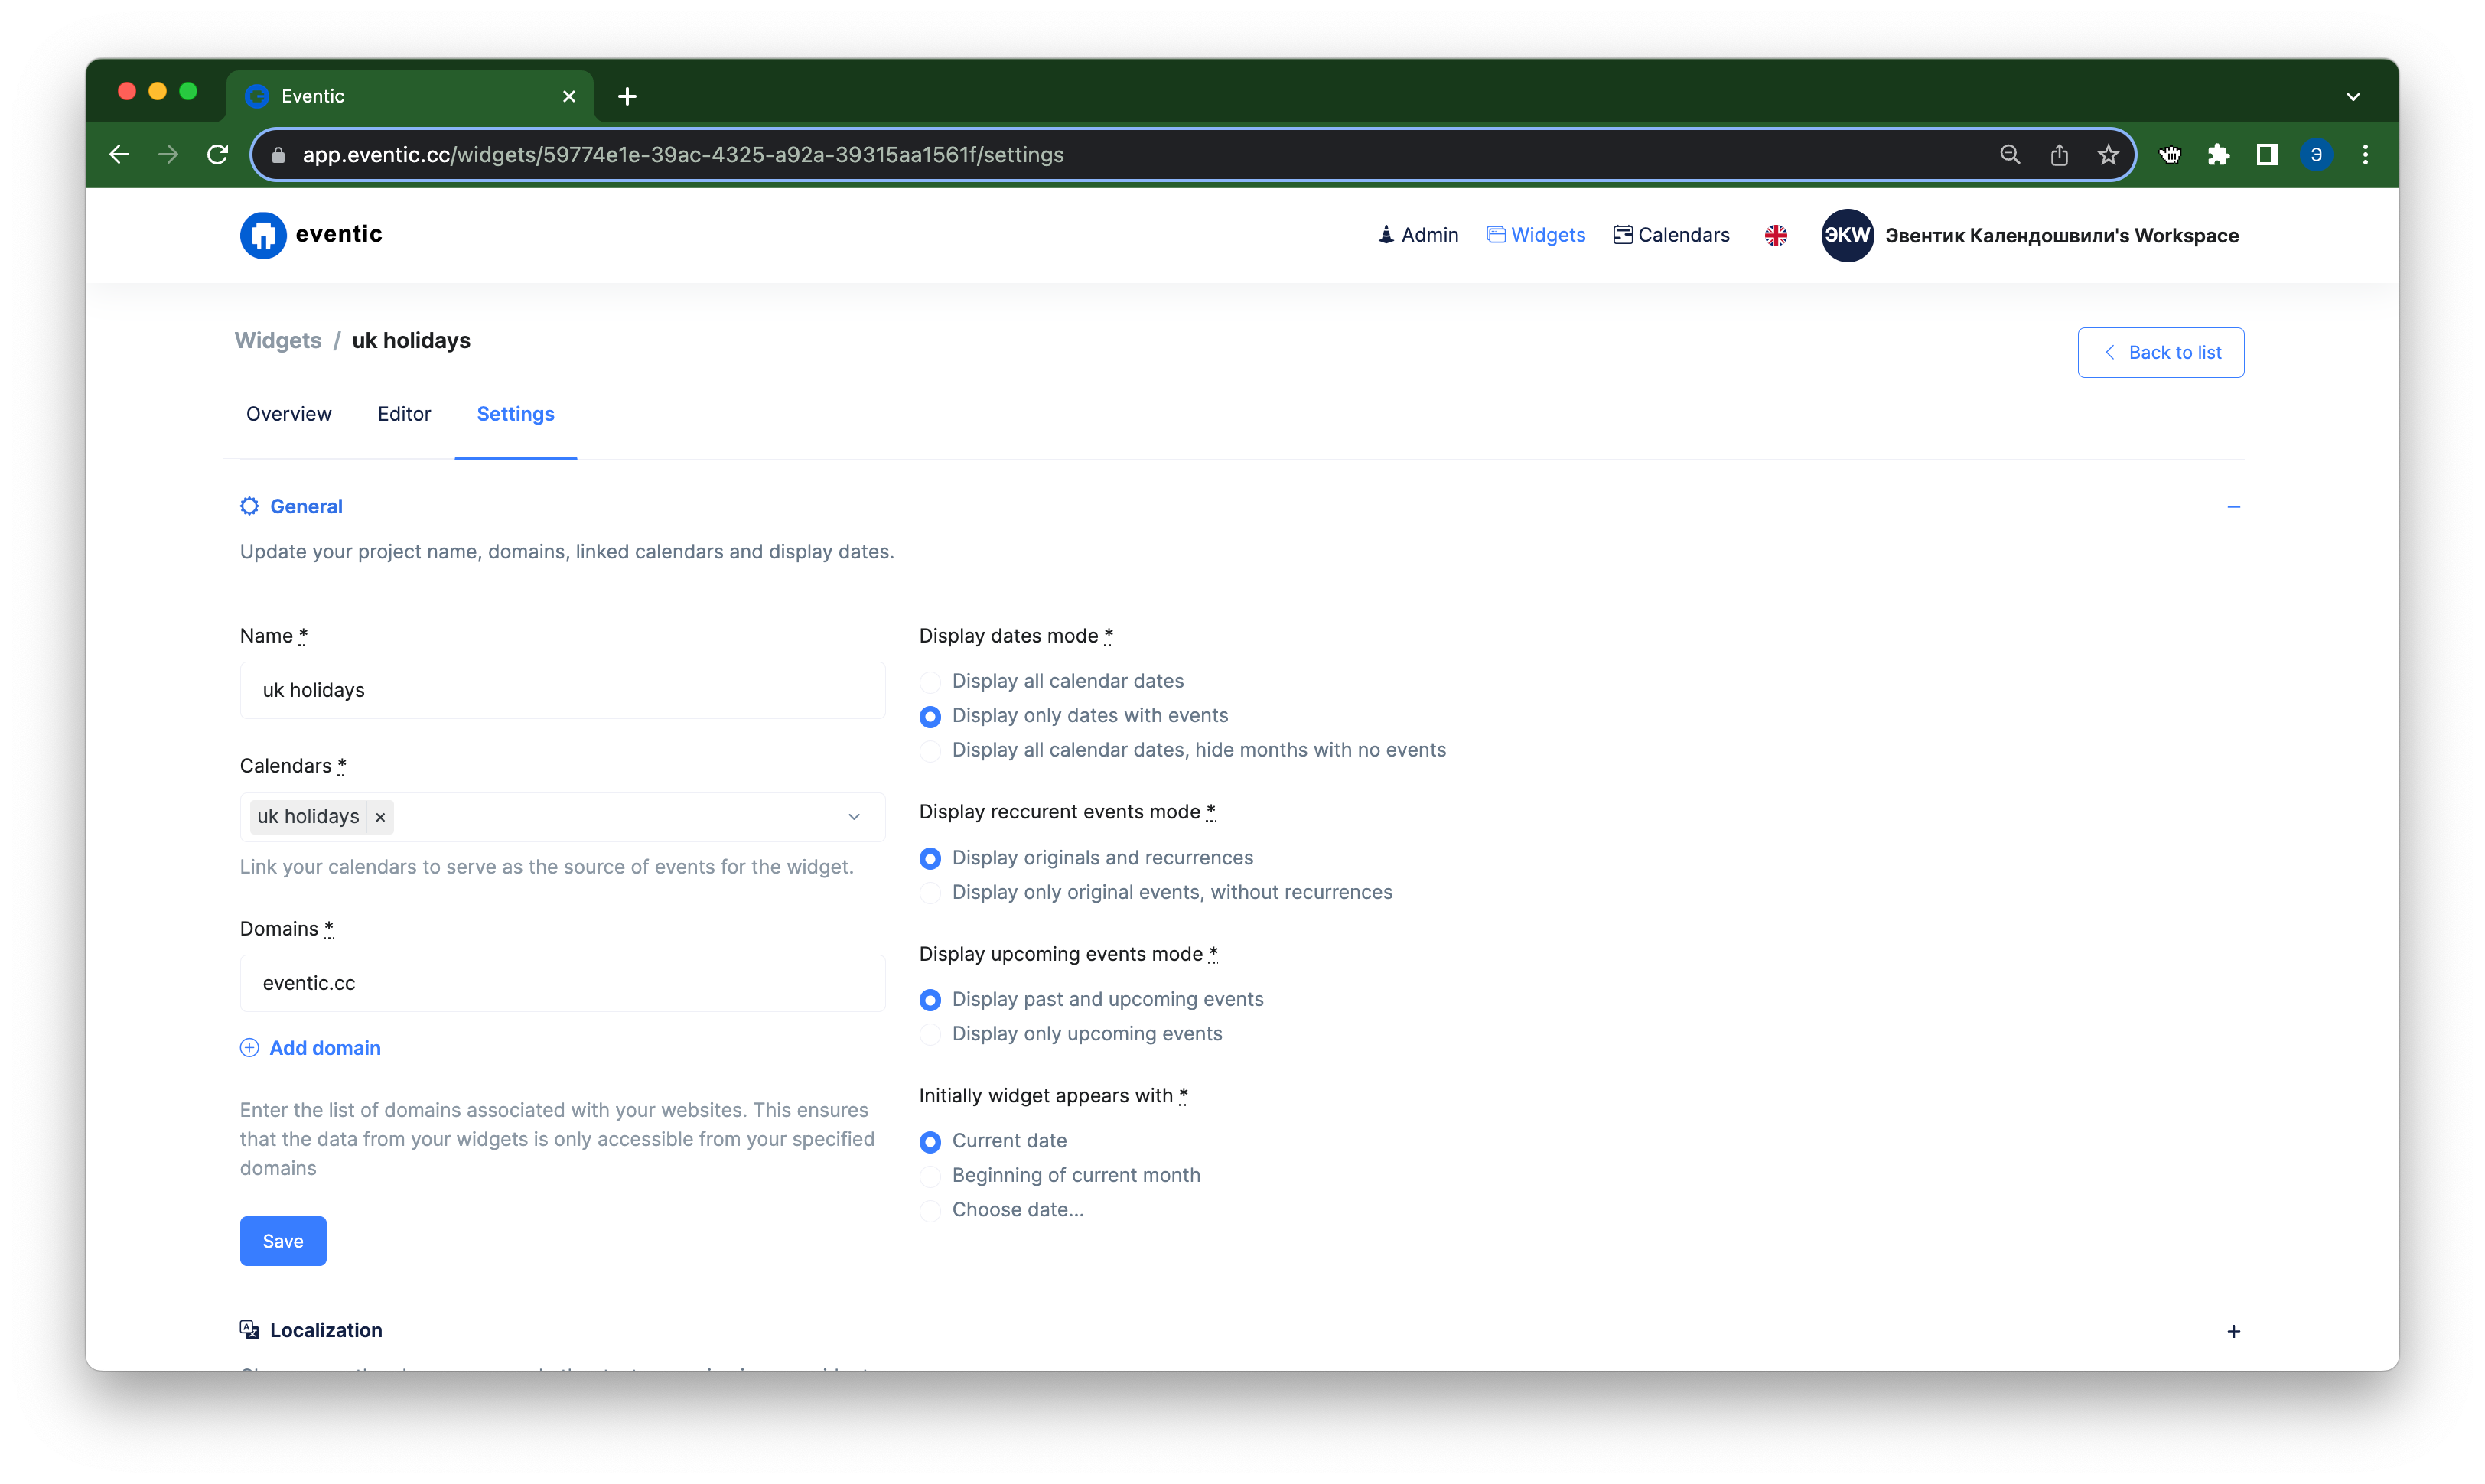Select the Choose date... option
Viewport: 2485px width, 1484px height.
coord(930,1211)
